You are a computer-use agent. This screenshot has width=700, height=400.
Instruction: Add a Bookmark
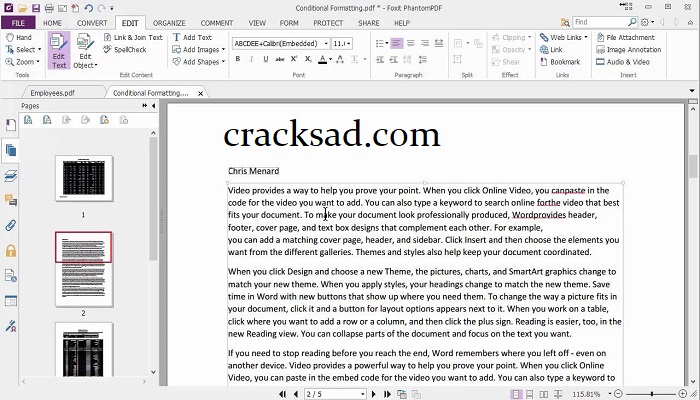pyautogui.click(x=560, y=62)
